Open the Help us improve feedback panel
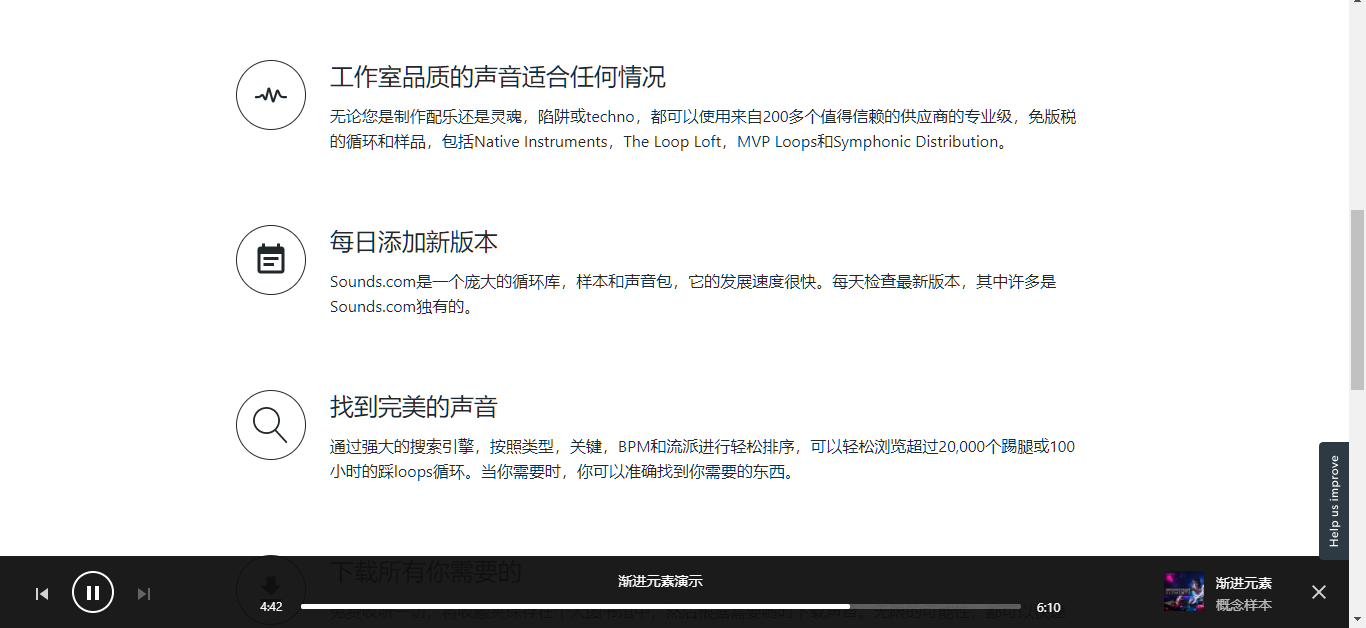This screenshot has width=1366, height=628. [1333, 500]
